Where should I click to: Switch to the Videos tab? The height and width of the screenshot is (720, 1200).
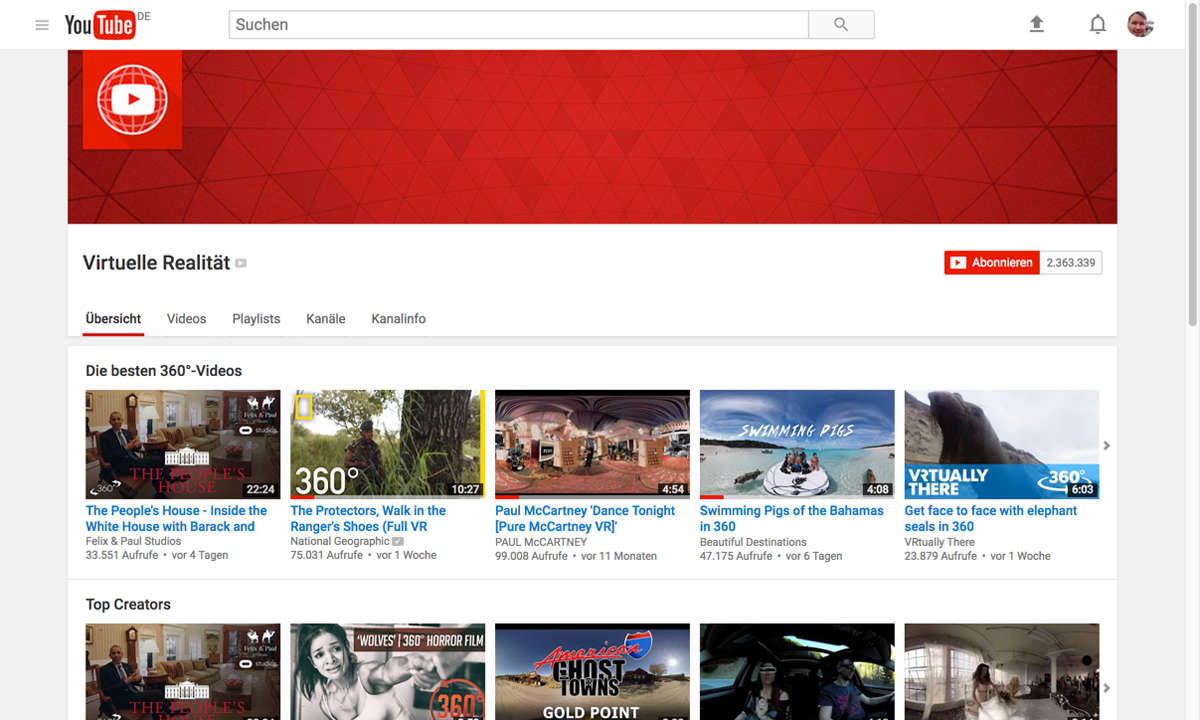pyautogui.click(x=186, y=319)
